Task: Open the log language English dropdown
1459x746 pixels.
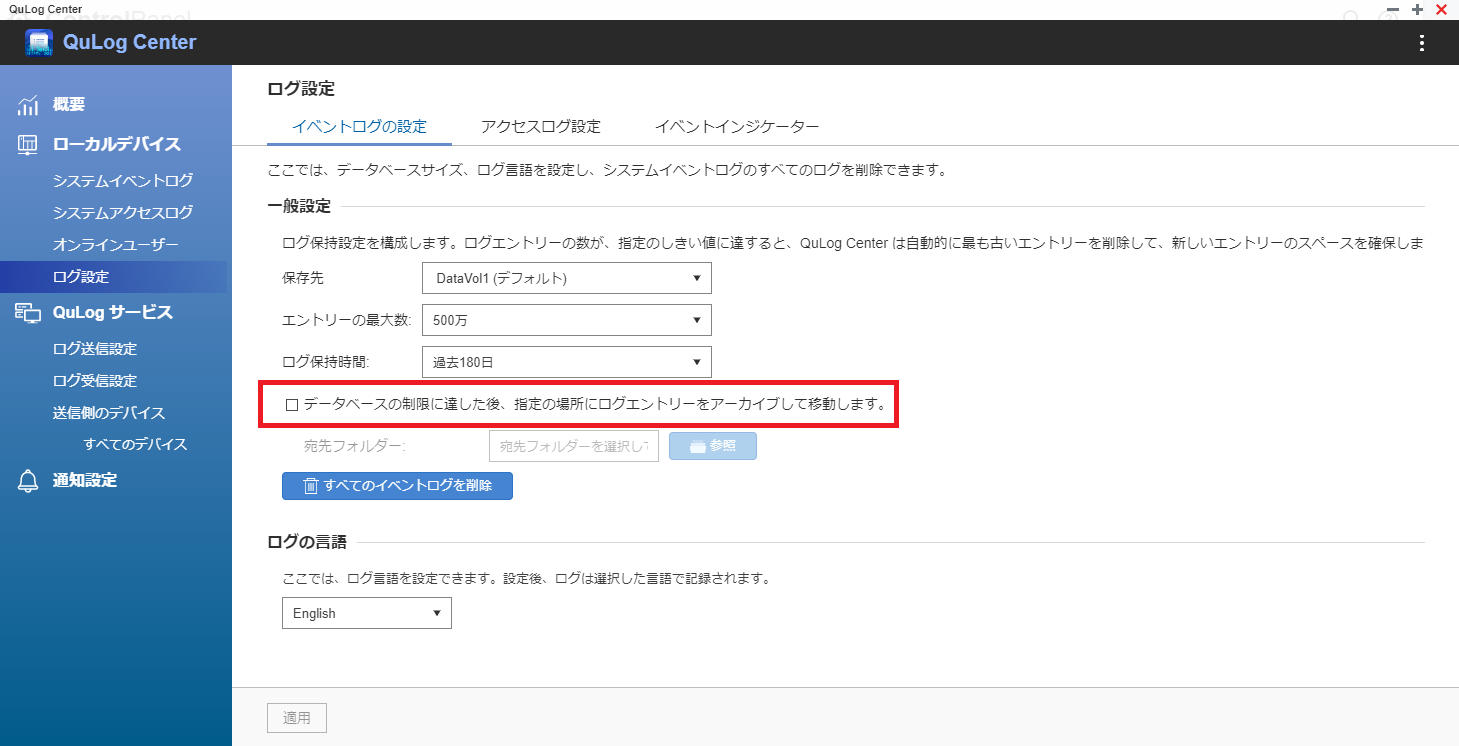Action: (367, 613)
